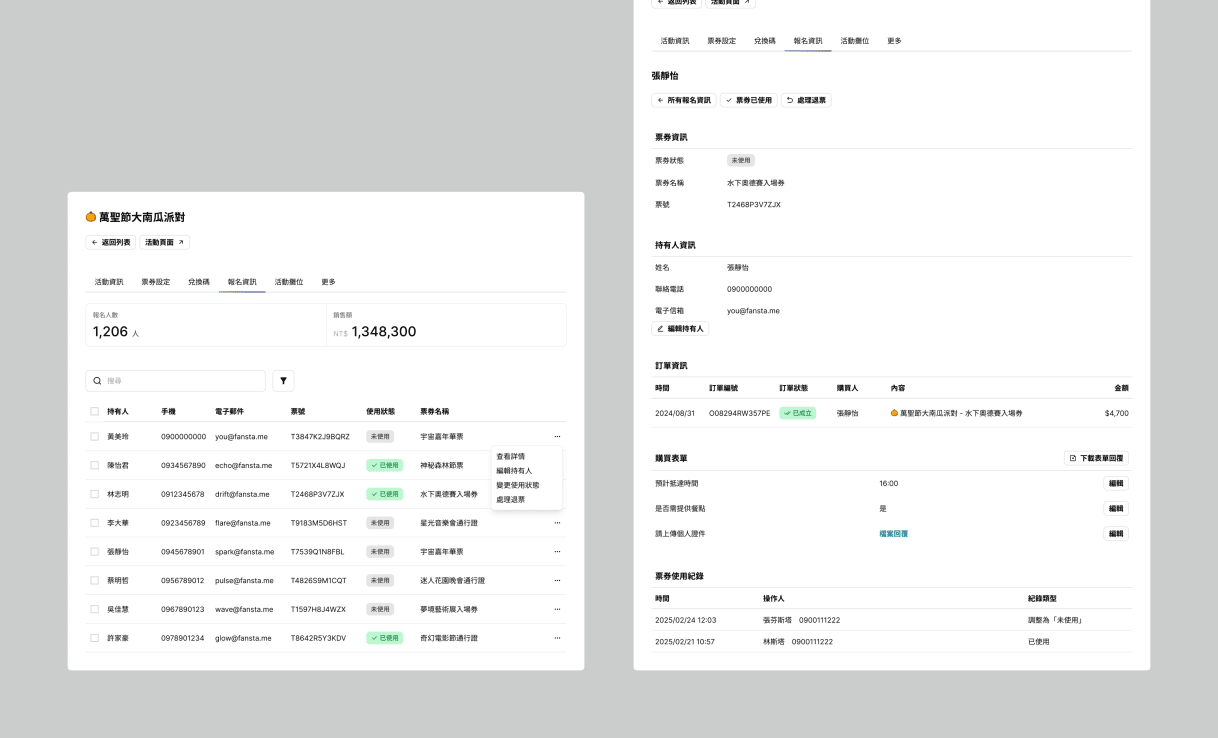1218x738 pixels.
Task: Open the more-options dots for 黃美玲
Action: [557, 436]
